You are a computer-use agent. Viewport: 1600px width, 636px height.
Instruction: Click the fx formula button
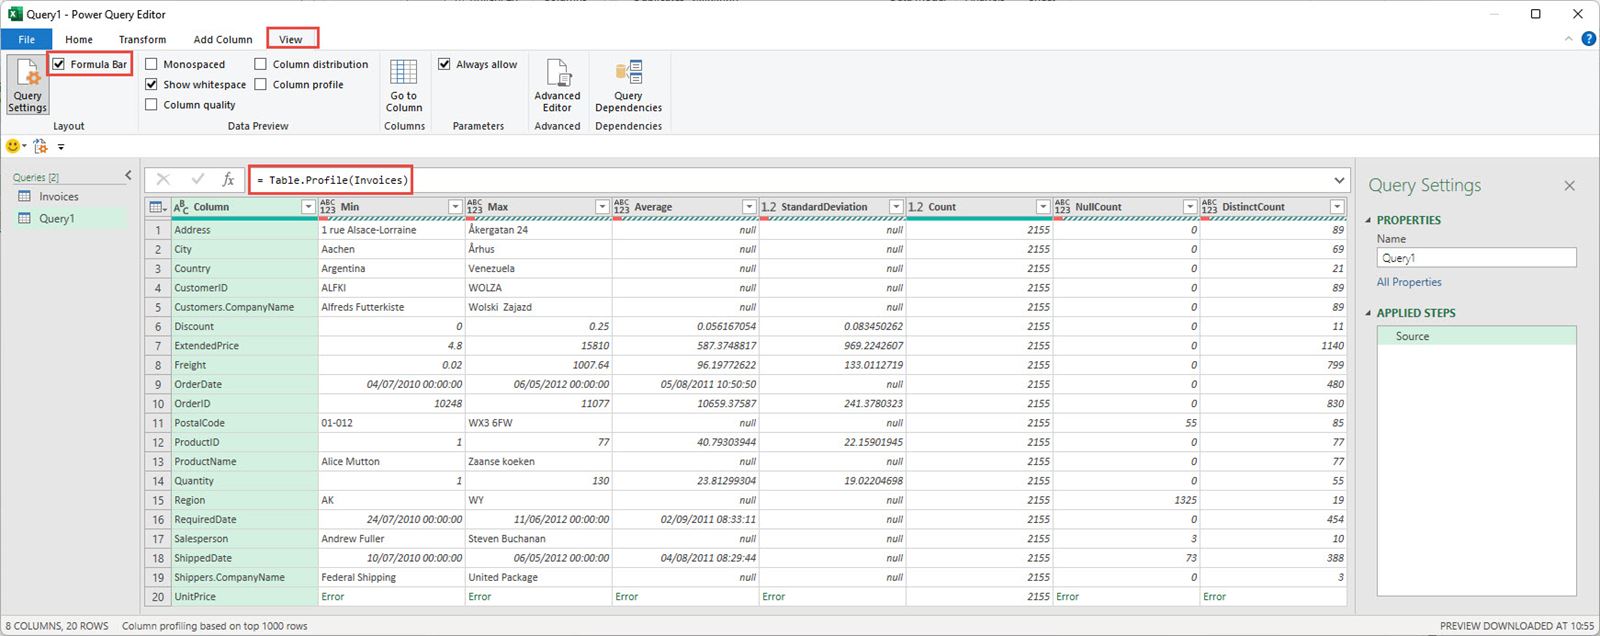[228, 179]
